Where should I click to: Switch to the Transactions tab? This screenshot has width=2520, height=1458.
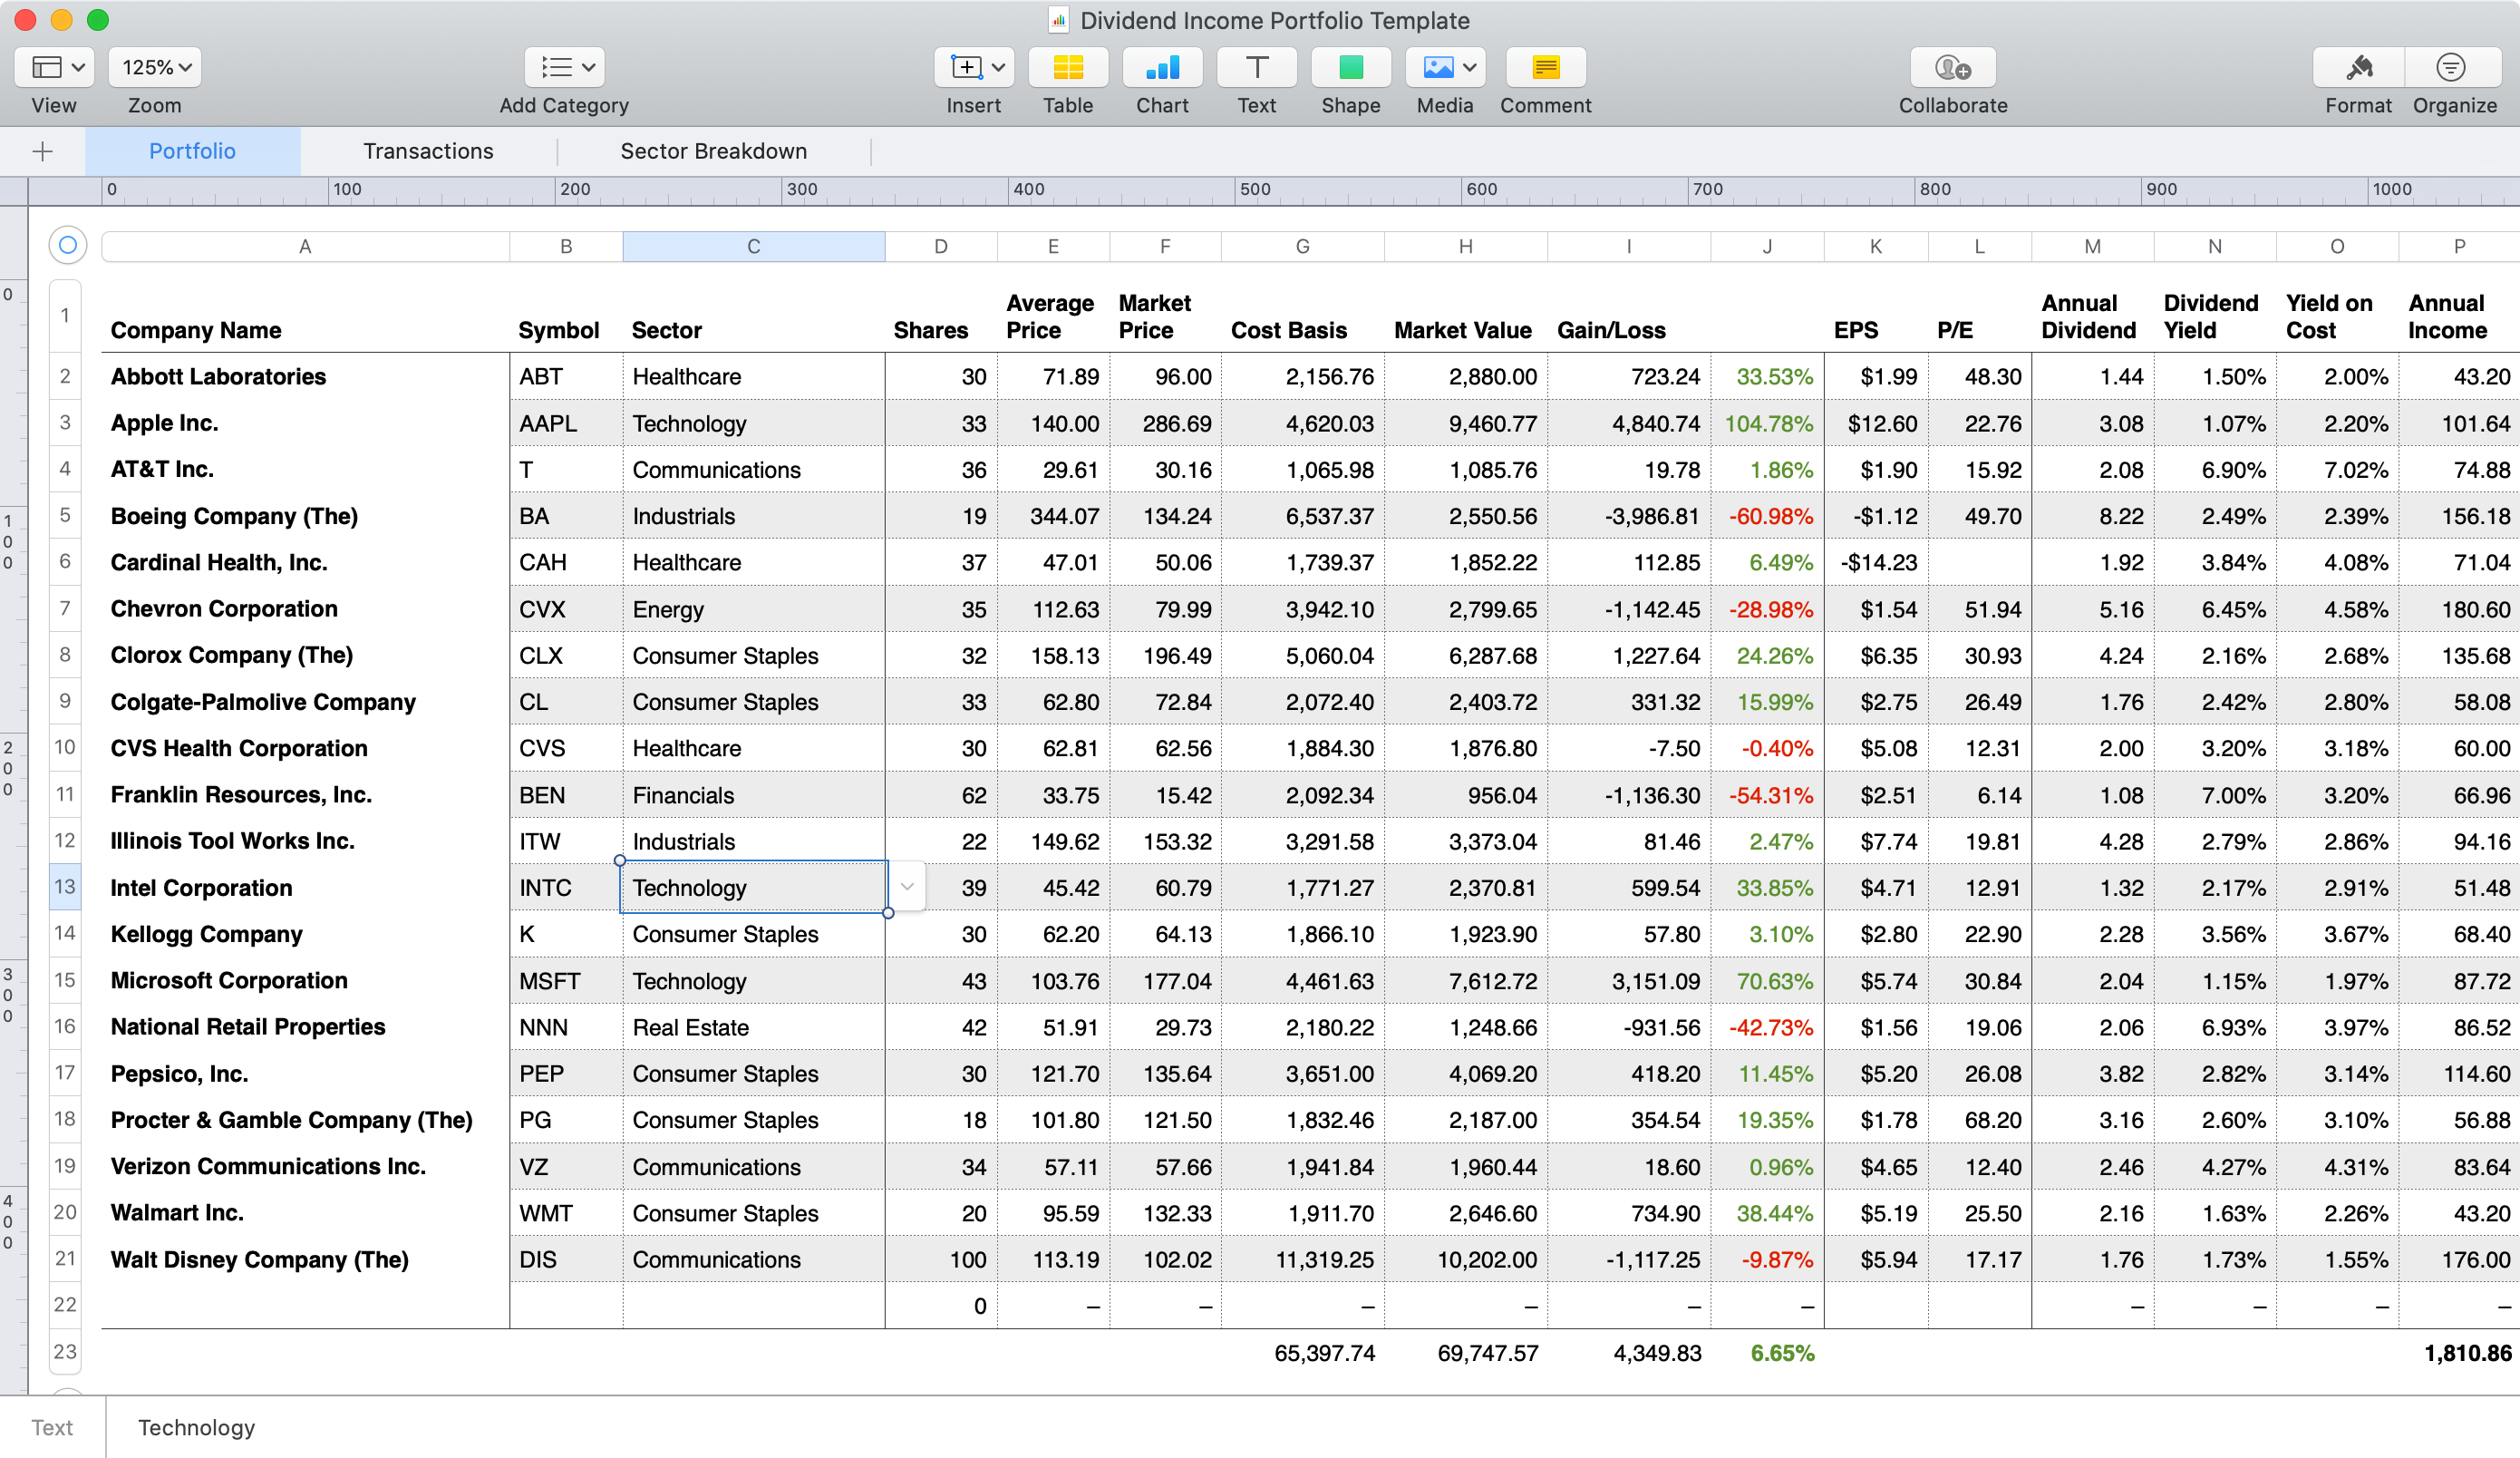(x=429, y=151)
